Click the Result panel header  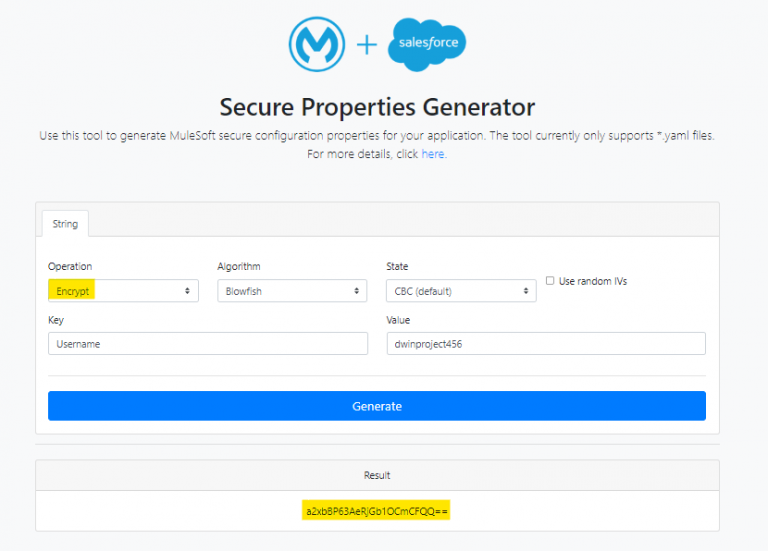pyautogui.click(x=377, y=475)
